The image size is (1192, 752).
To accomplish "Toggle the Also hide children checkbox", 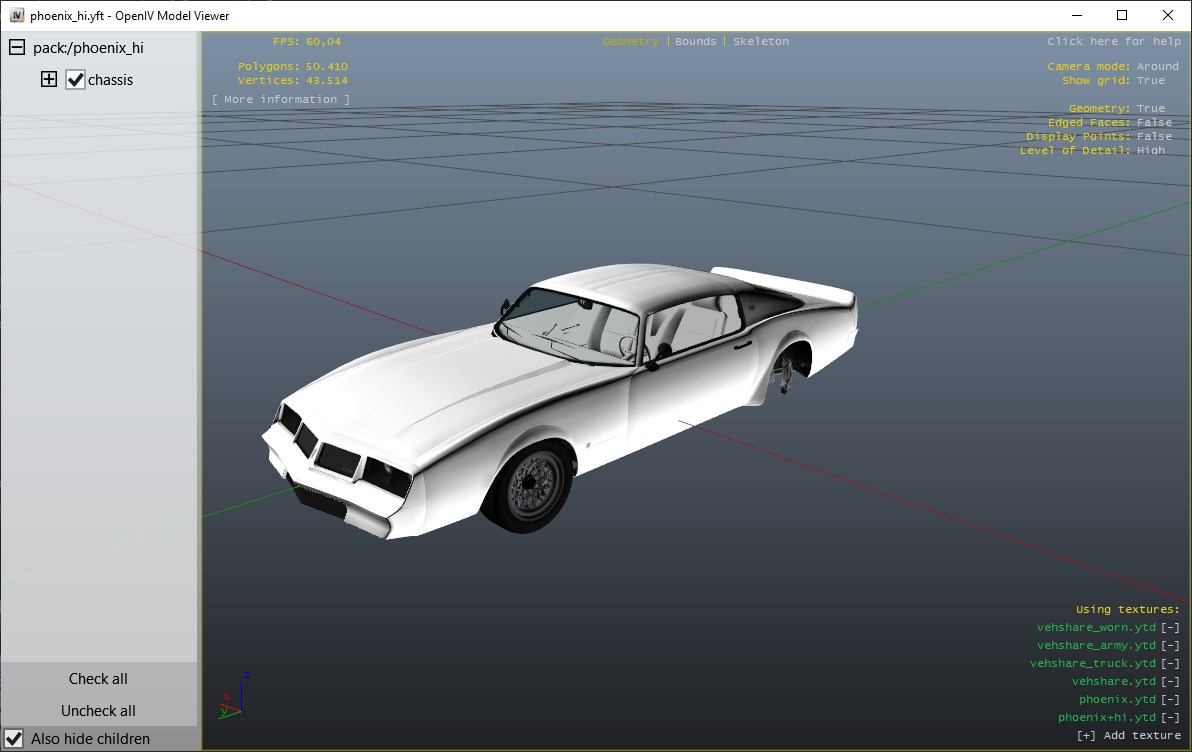I will point(14,738).
